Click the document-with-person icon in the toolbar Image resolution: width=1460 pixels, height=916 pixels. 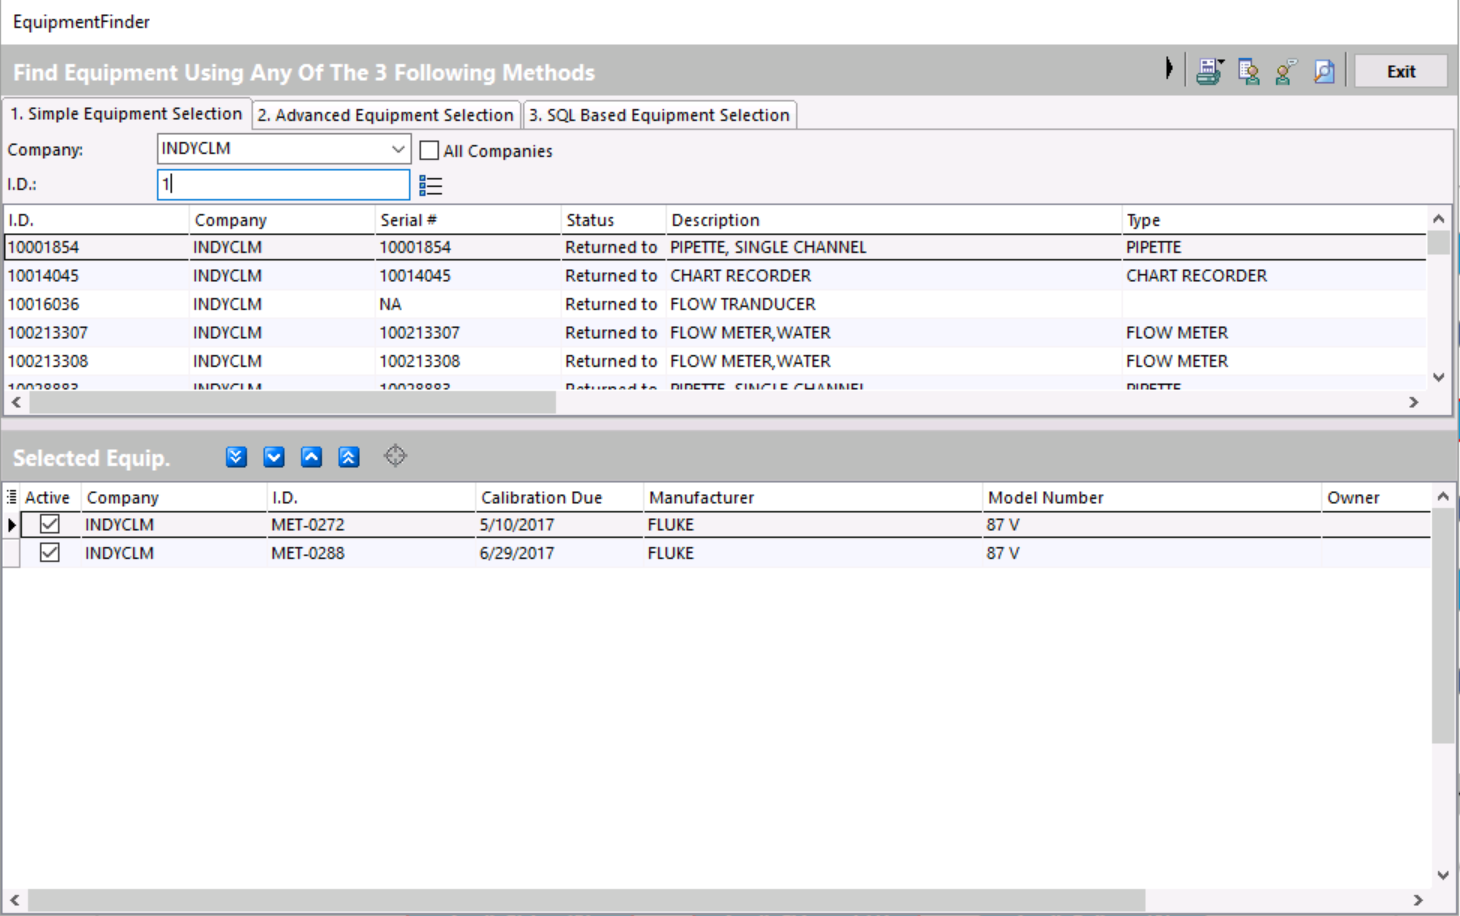point(1248,71)
